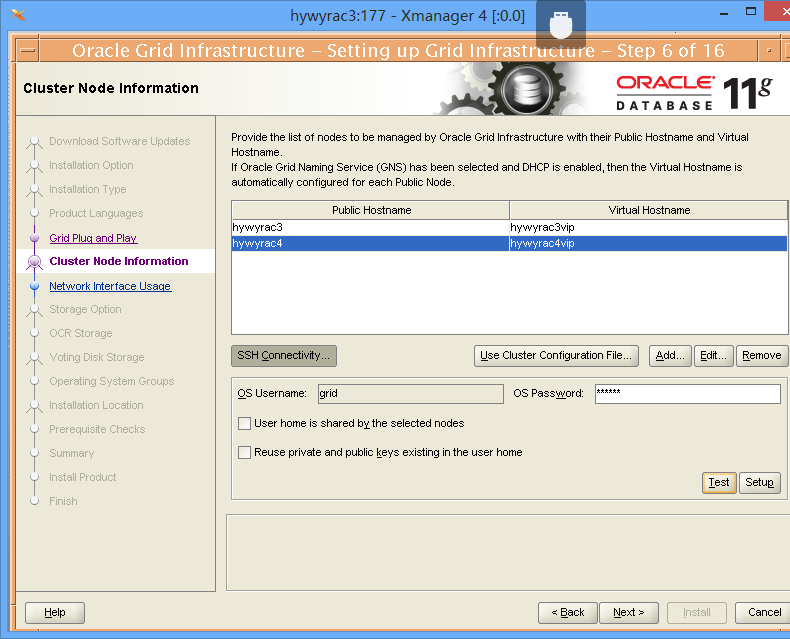This screenshot has height=639, width=790.
Task: Cancel the Grid Infrastructure installation
Action: click(x=764, y=613)
